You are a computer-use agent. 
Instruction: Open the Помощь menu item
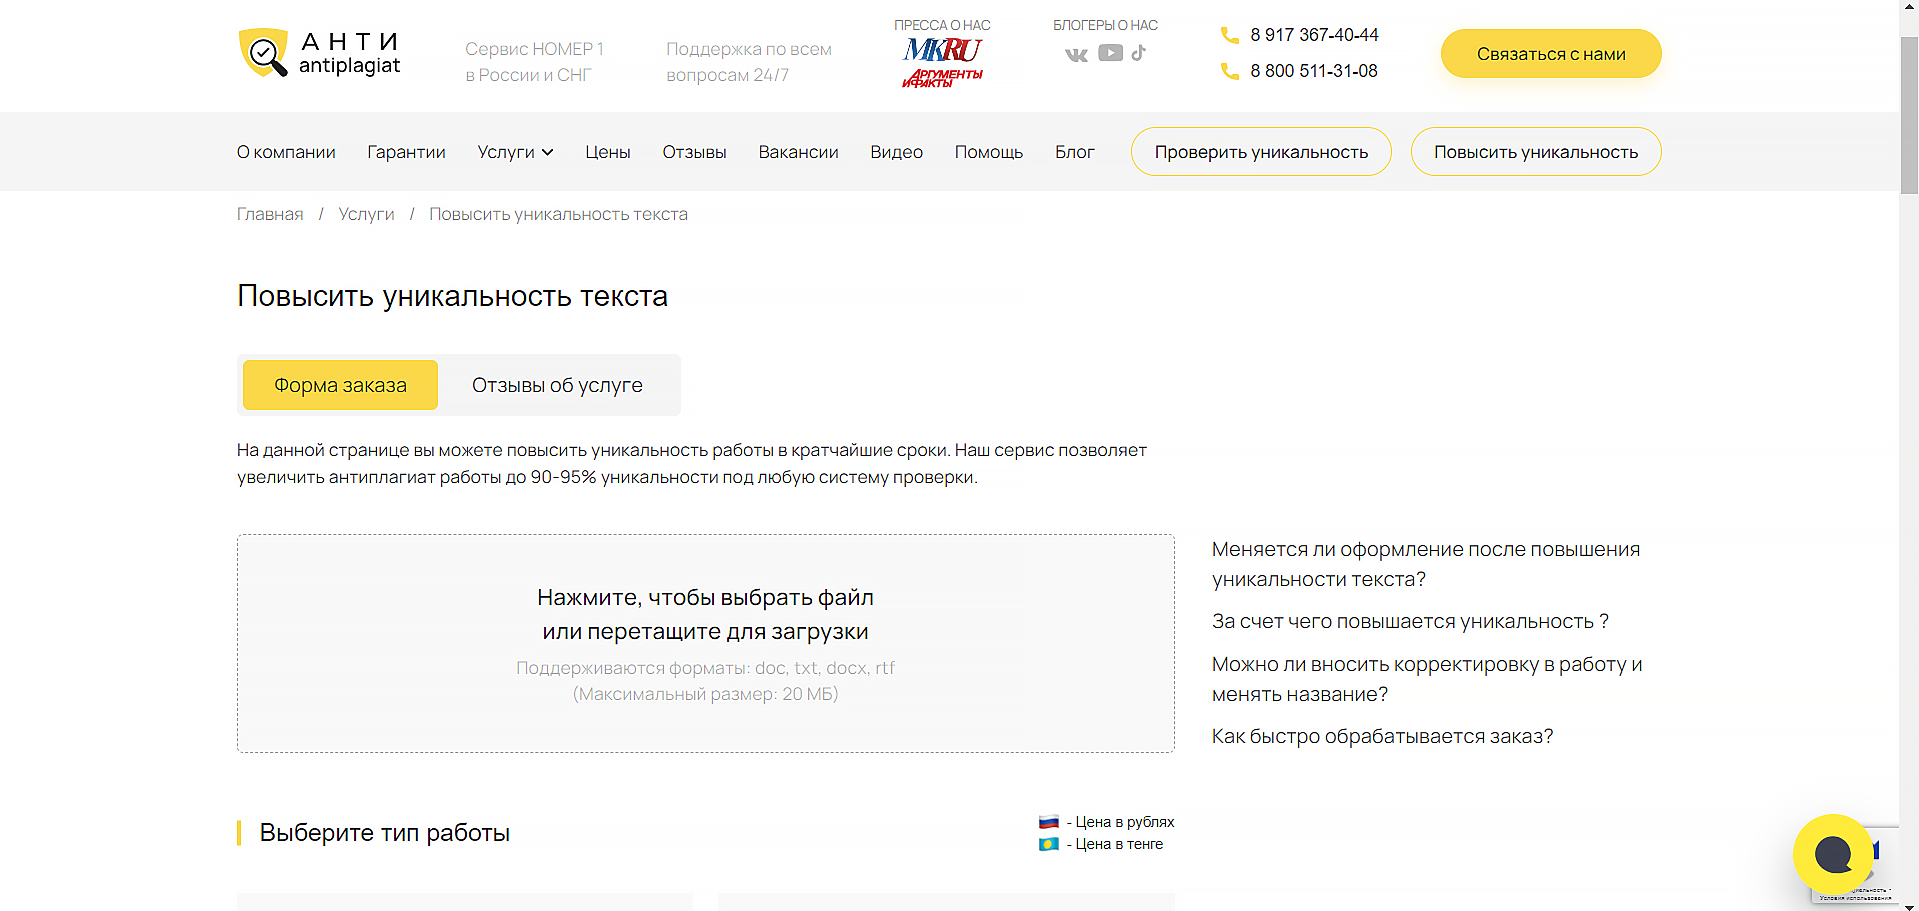[x=989, y=152]
